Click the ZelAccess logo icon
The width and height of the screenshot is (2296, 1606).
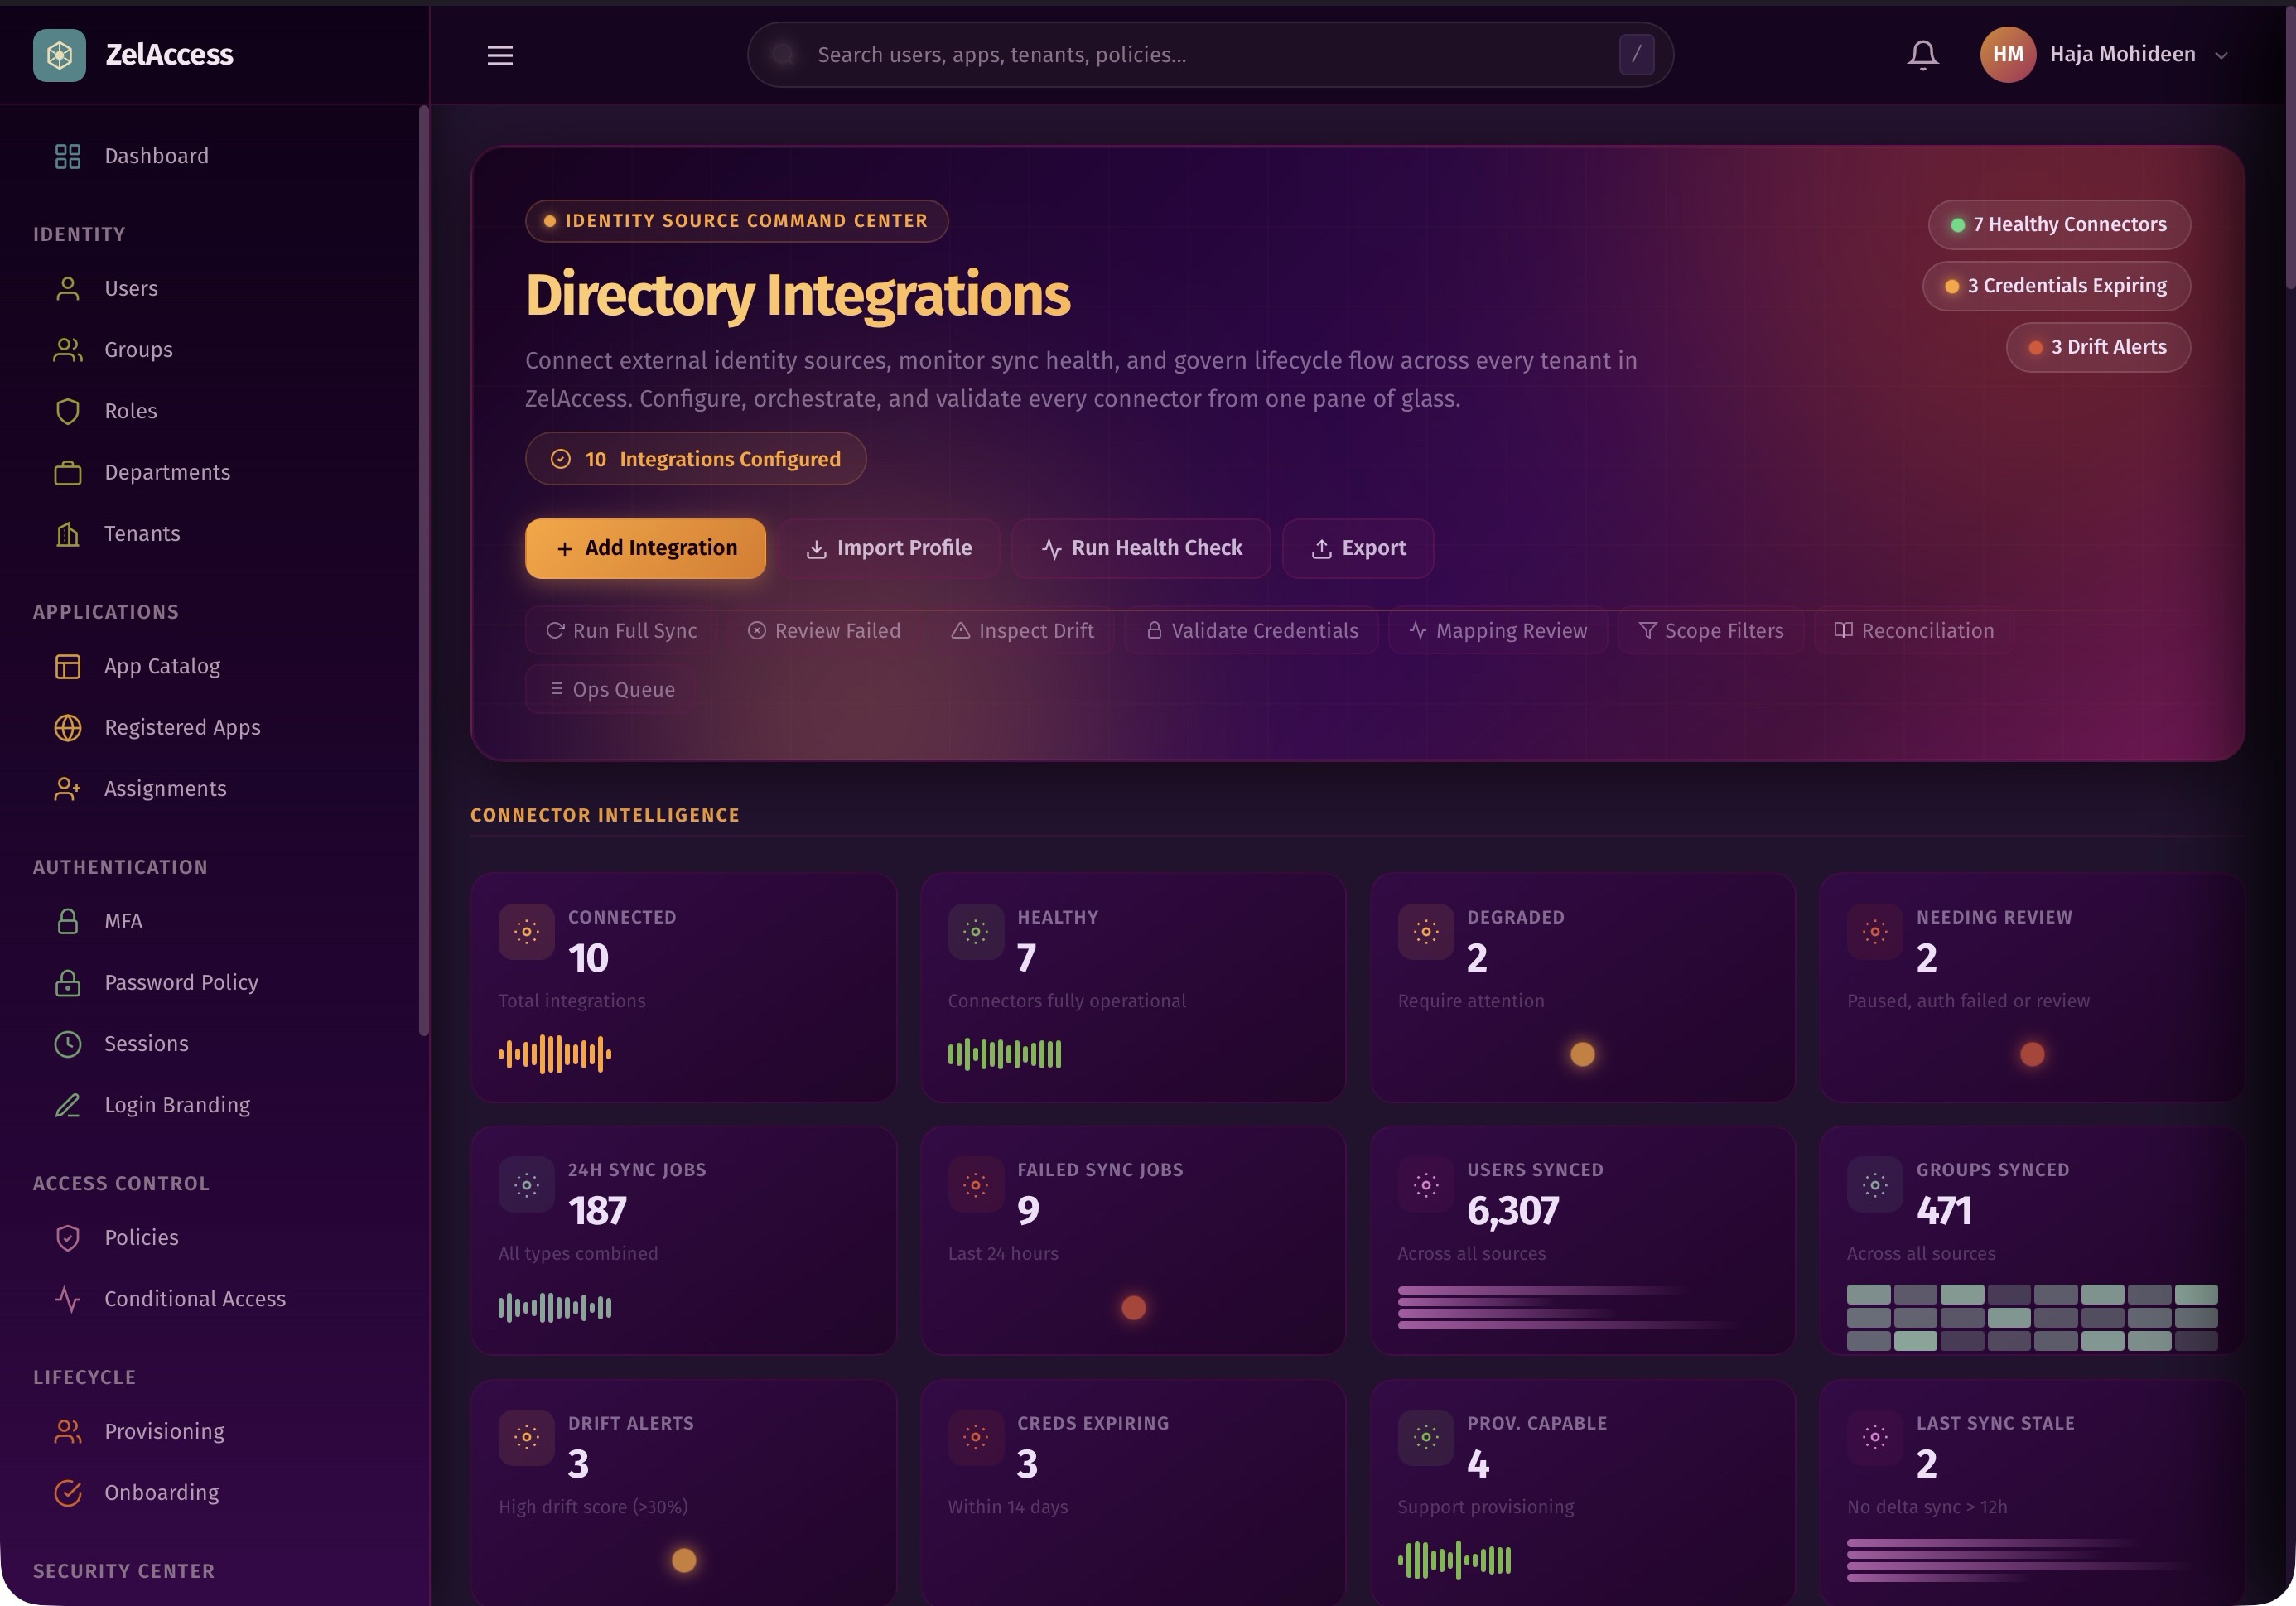(x=59, y=55)
